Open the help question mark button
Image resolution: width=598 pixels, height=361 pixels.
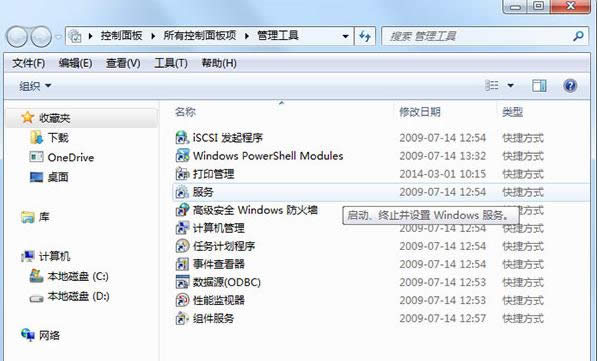click(570, 85)
